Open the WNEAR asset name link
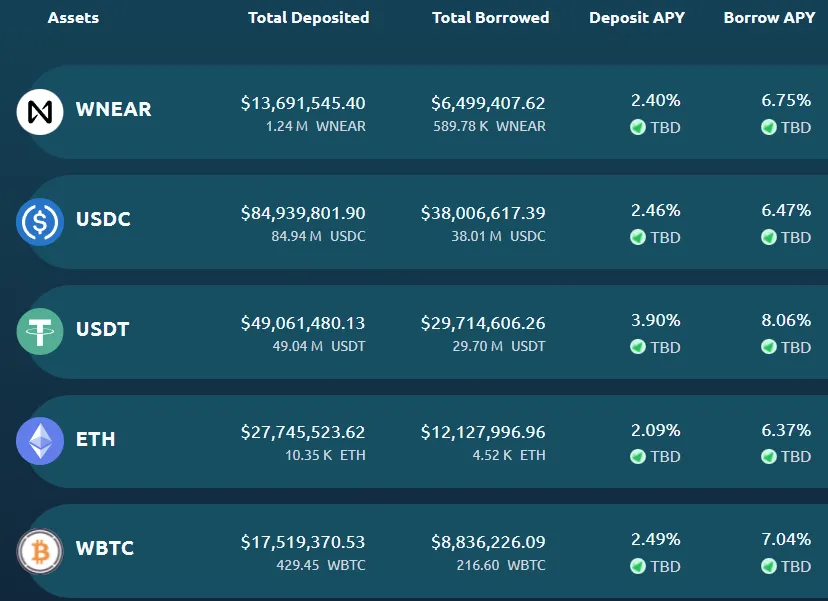Screen dimensions: 828x601 tap(114, 109)
